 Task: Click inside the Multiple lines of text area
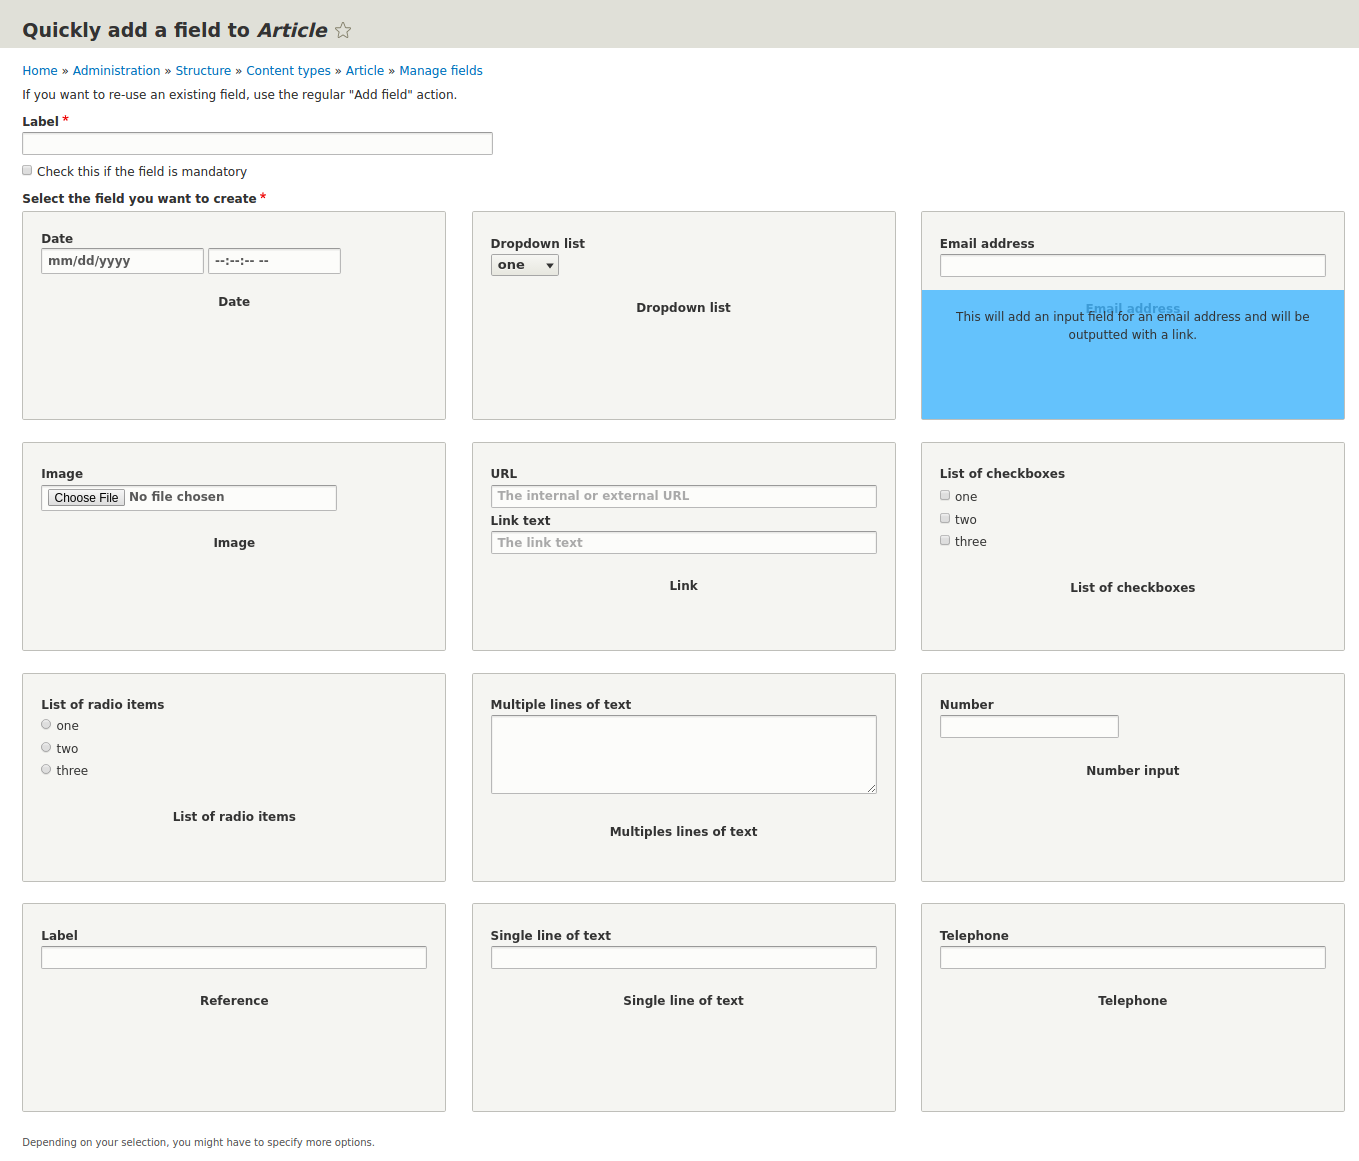[x=683, y=754]
